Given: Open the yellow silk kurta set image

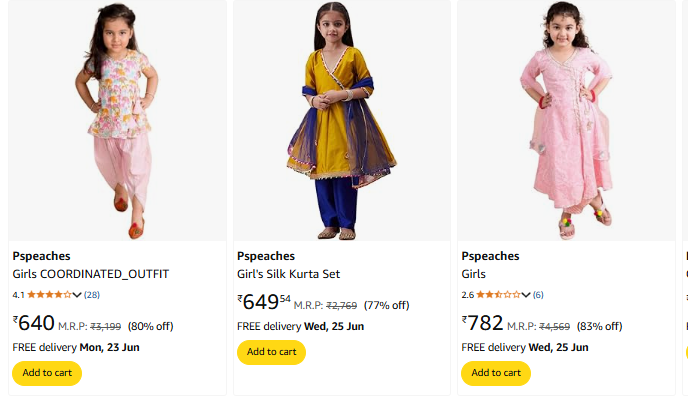Looking at the screenshot, I should point(342,120).
